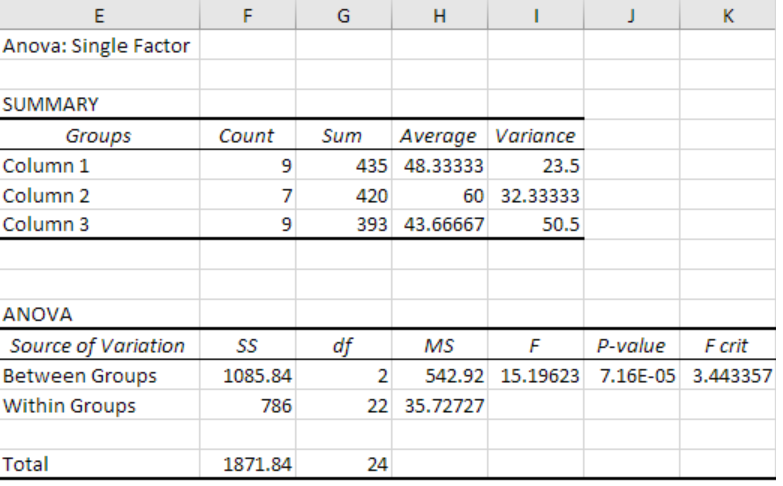The height and width of the screenshot is (486, 783).
Task: Click the 'Anova: Single Factor' cell
Action: pyautogui.click(x=99, y=45)
